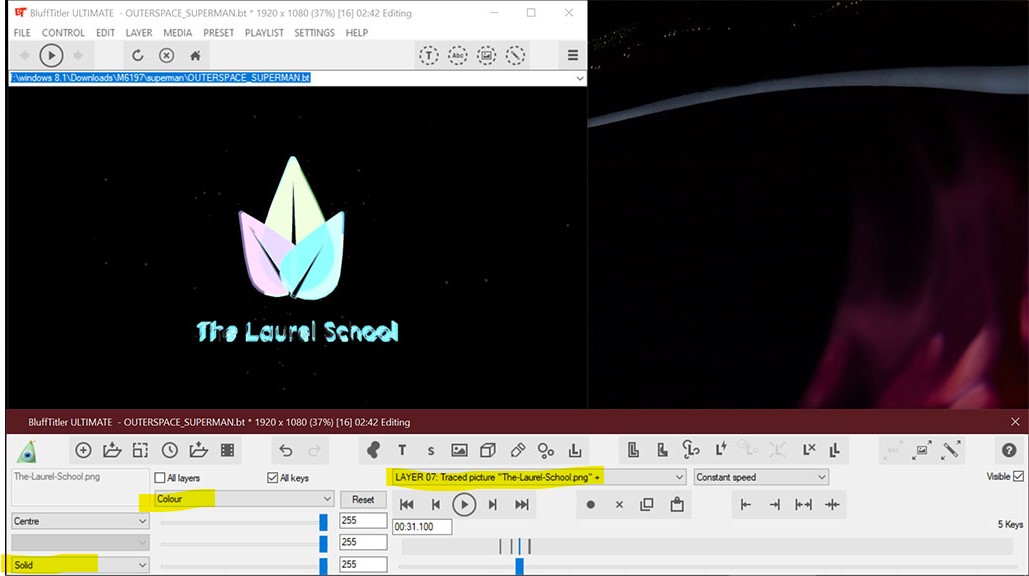The width and height of the screenshot is (1029, 576).
Task: Click the L with X delete layer icon
Action: (x=808, y=450)
